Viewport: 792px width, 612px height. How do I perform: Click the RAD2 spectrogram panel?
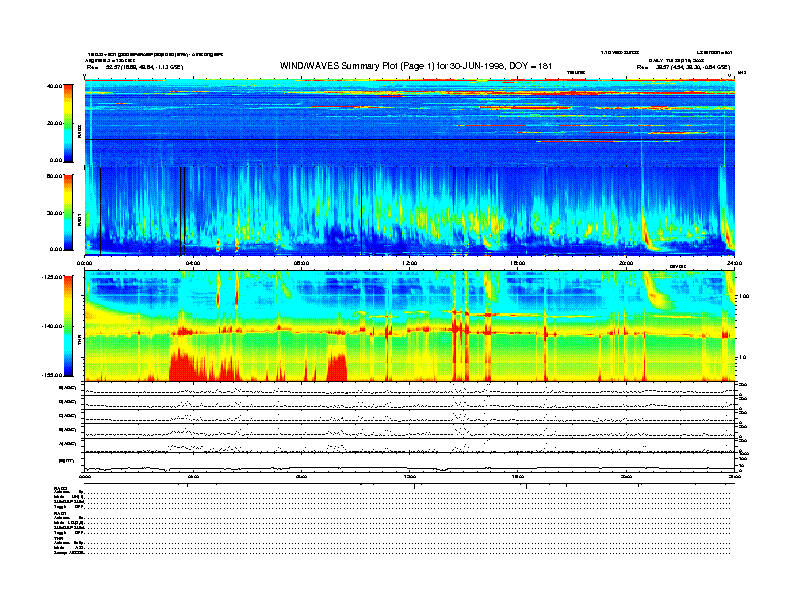[410, 121]
